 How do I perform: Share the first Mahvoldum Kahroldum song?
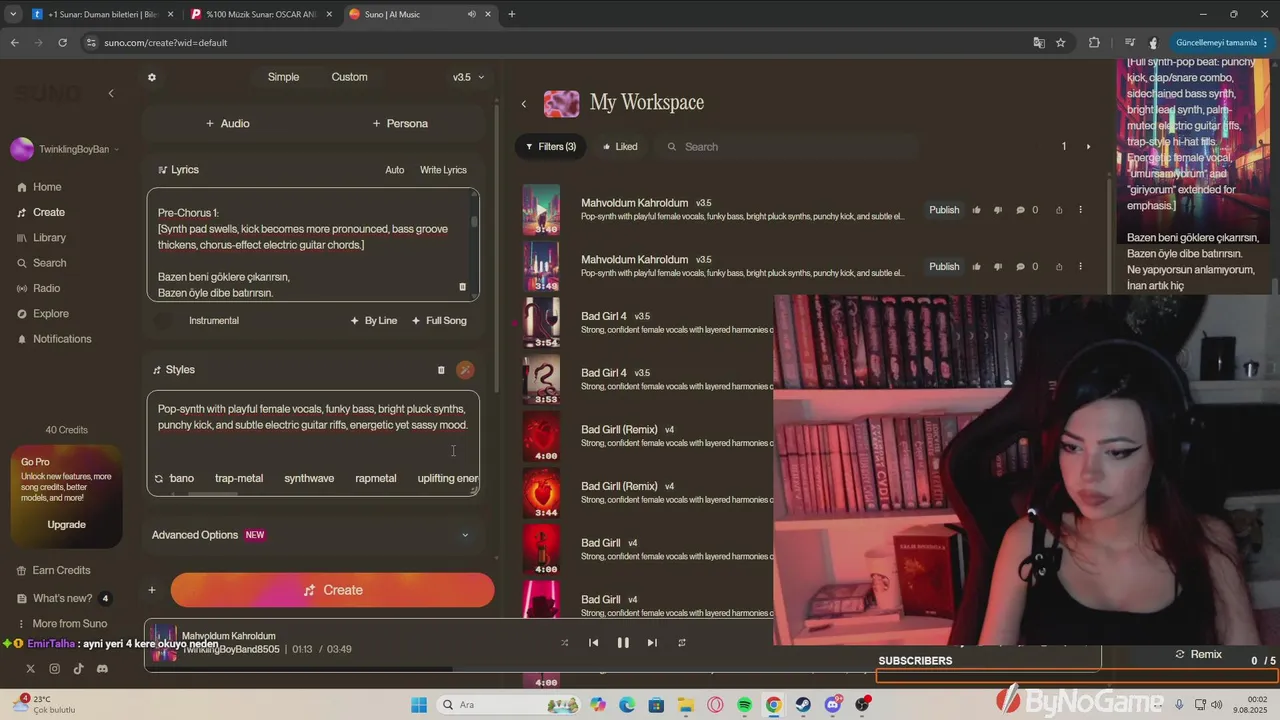1059,210
